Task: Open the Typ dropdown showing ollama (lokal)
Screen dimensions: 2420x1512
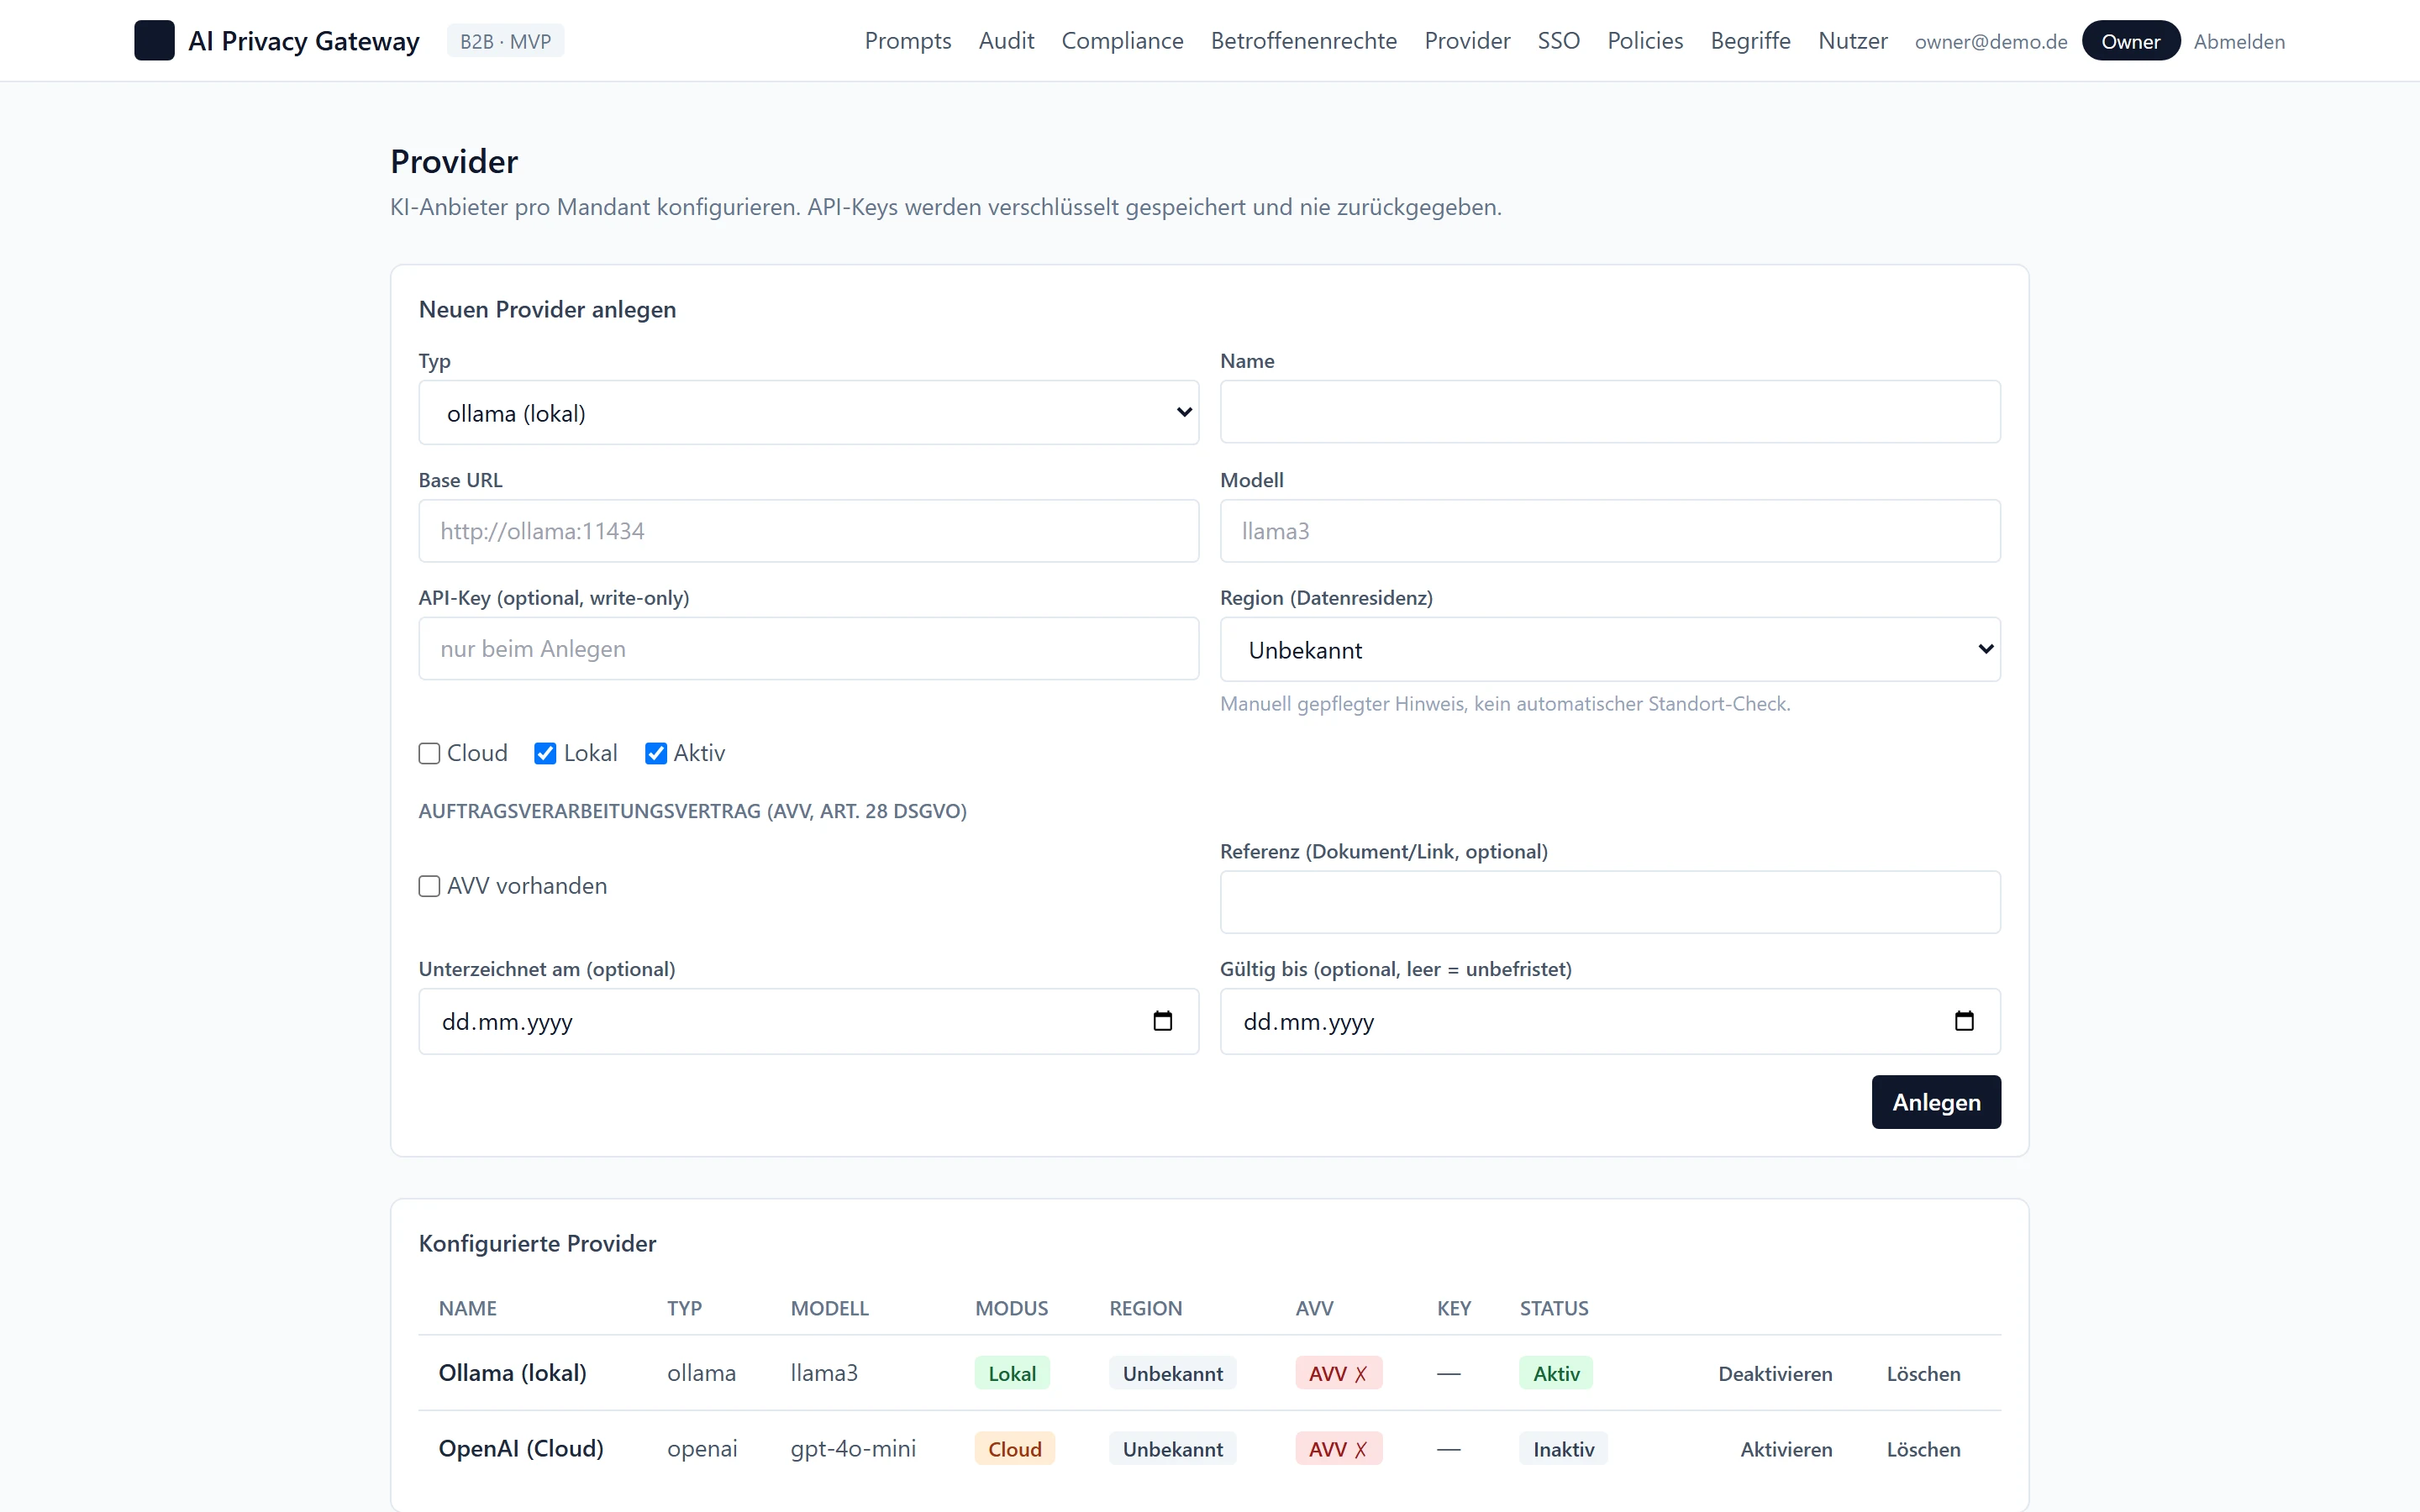Action: click(x=808, y=412)
